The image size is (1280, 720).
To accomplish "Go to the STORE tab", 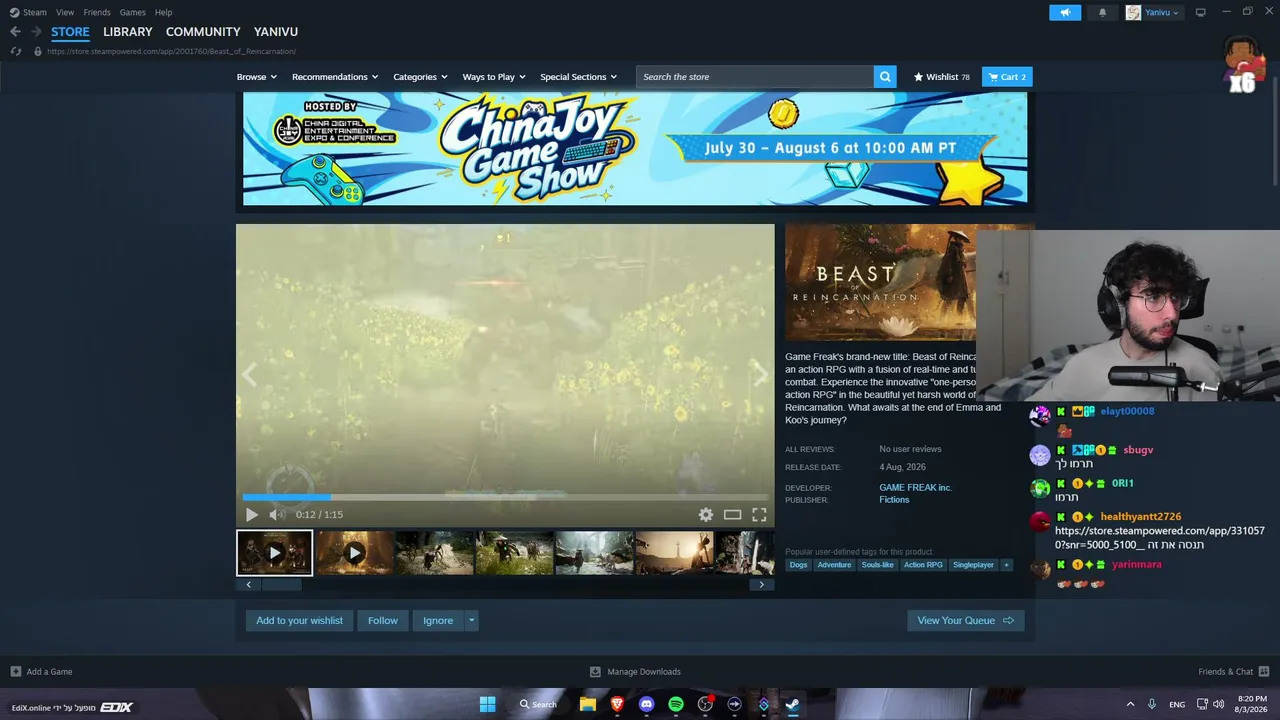I will click(x=70, y=32).
